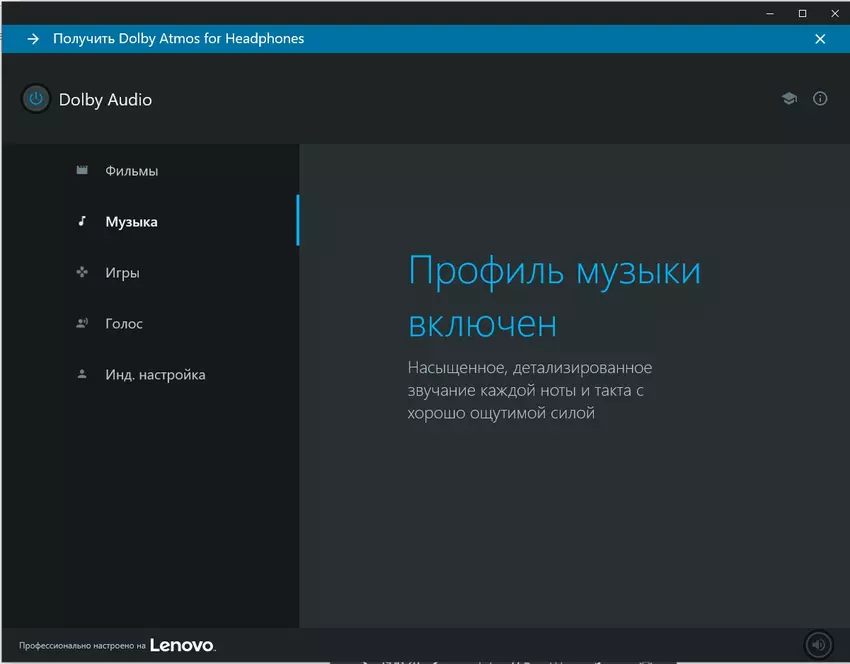Click the person icon for Инд. настройка
The width and height of the screenshot is (850, 664).
(82, 374)
